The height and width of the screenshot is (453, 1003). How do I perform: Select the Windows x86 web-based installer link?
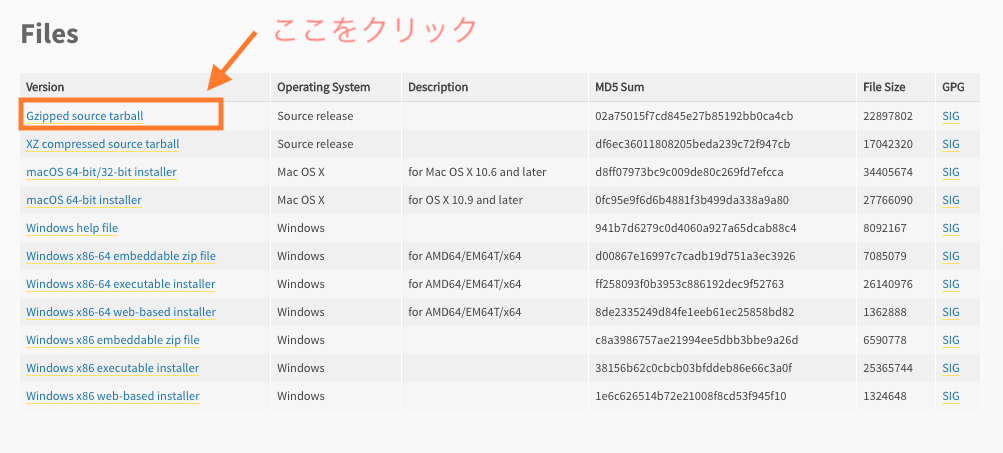click(x=113, y=396)
